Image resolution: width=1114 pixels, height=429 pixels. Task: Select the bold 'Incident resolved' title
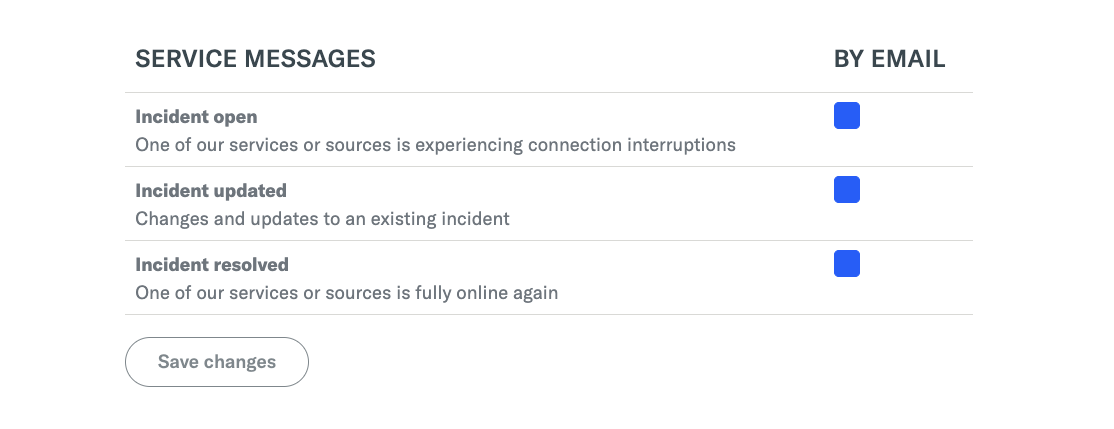[x=212, y=265]
